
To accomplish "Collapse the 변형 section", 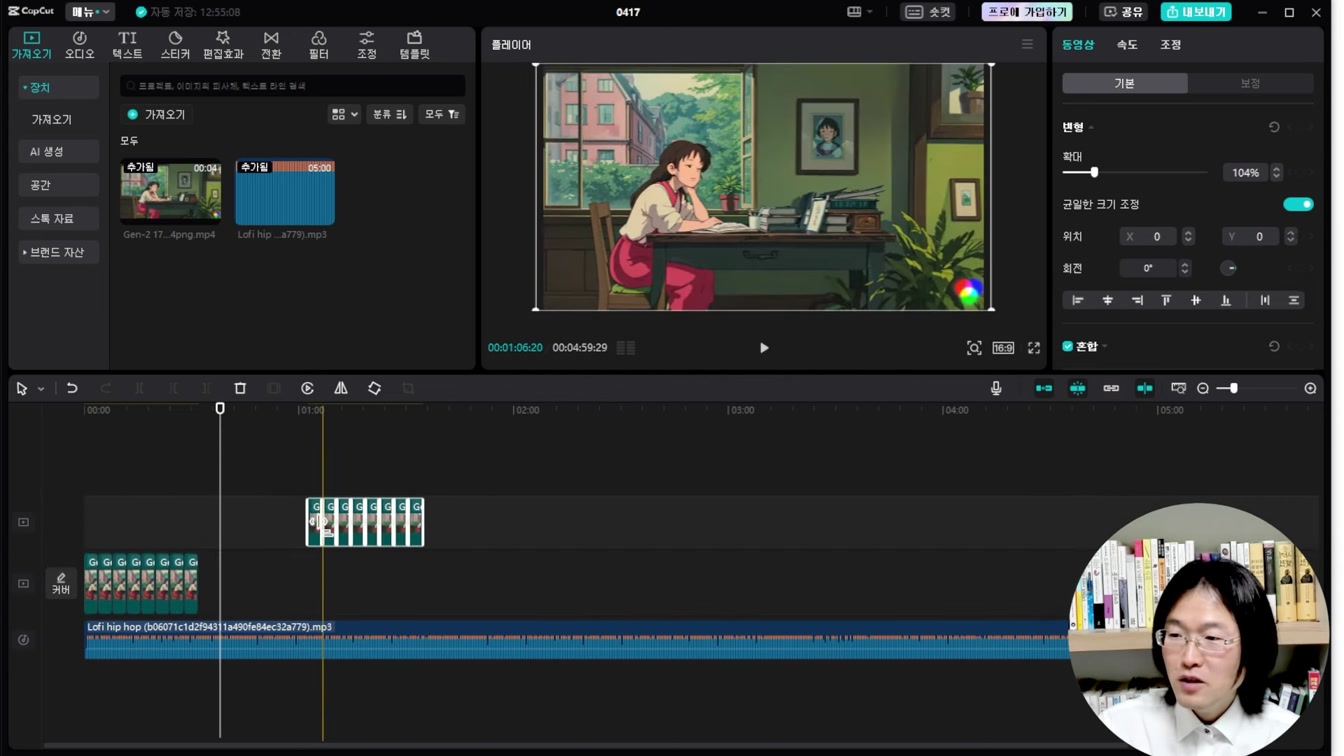I will coord(1091,128).
